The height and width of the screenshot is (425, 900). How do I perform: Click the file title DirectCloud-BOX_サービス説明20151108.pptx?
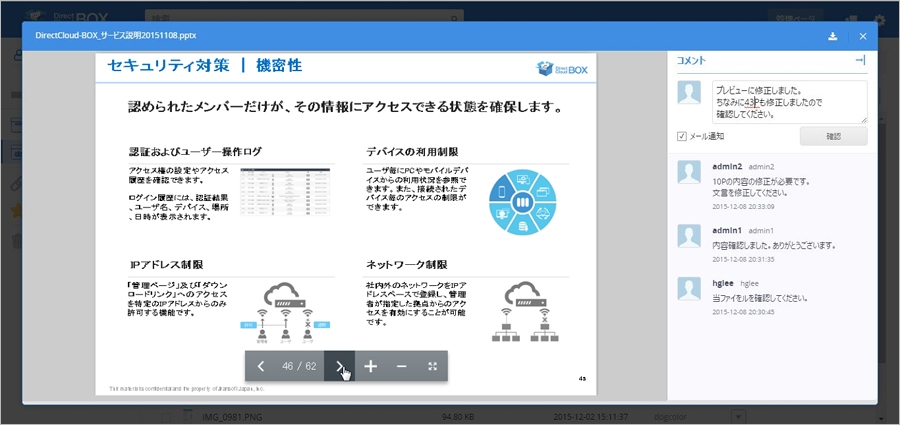pos(116,36)
